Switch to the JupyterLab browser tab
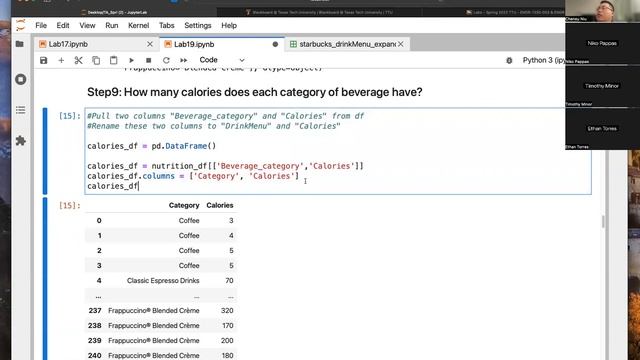The image size is (640, 360). 114,12
